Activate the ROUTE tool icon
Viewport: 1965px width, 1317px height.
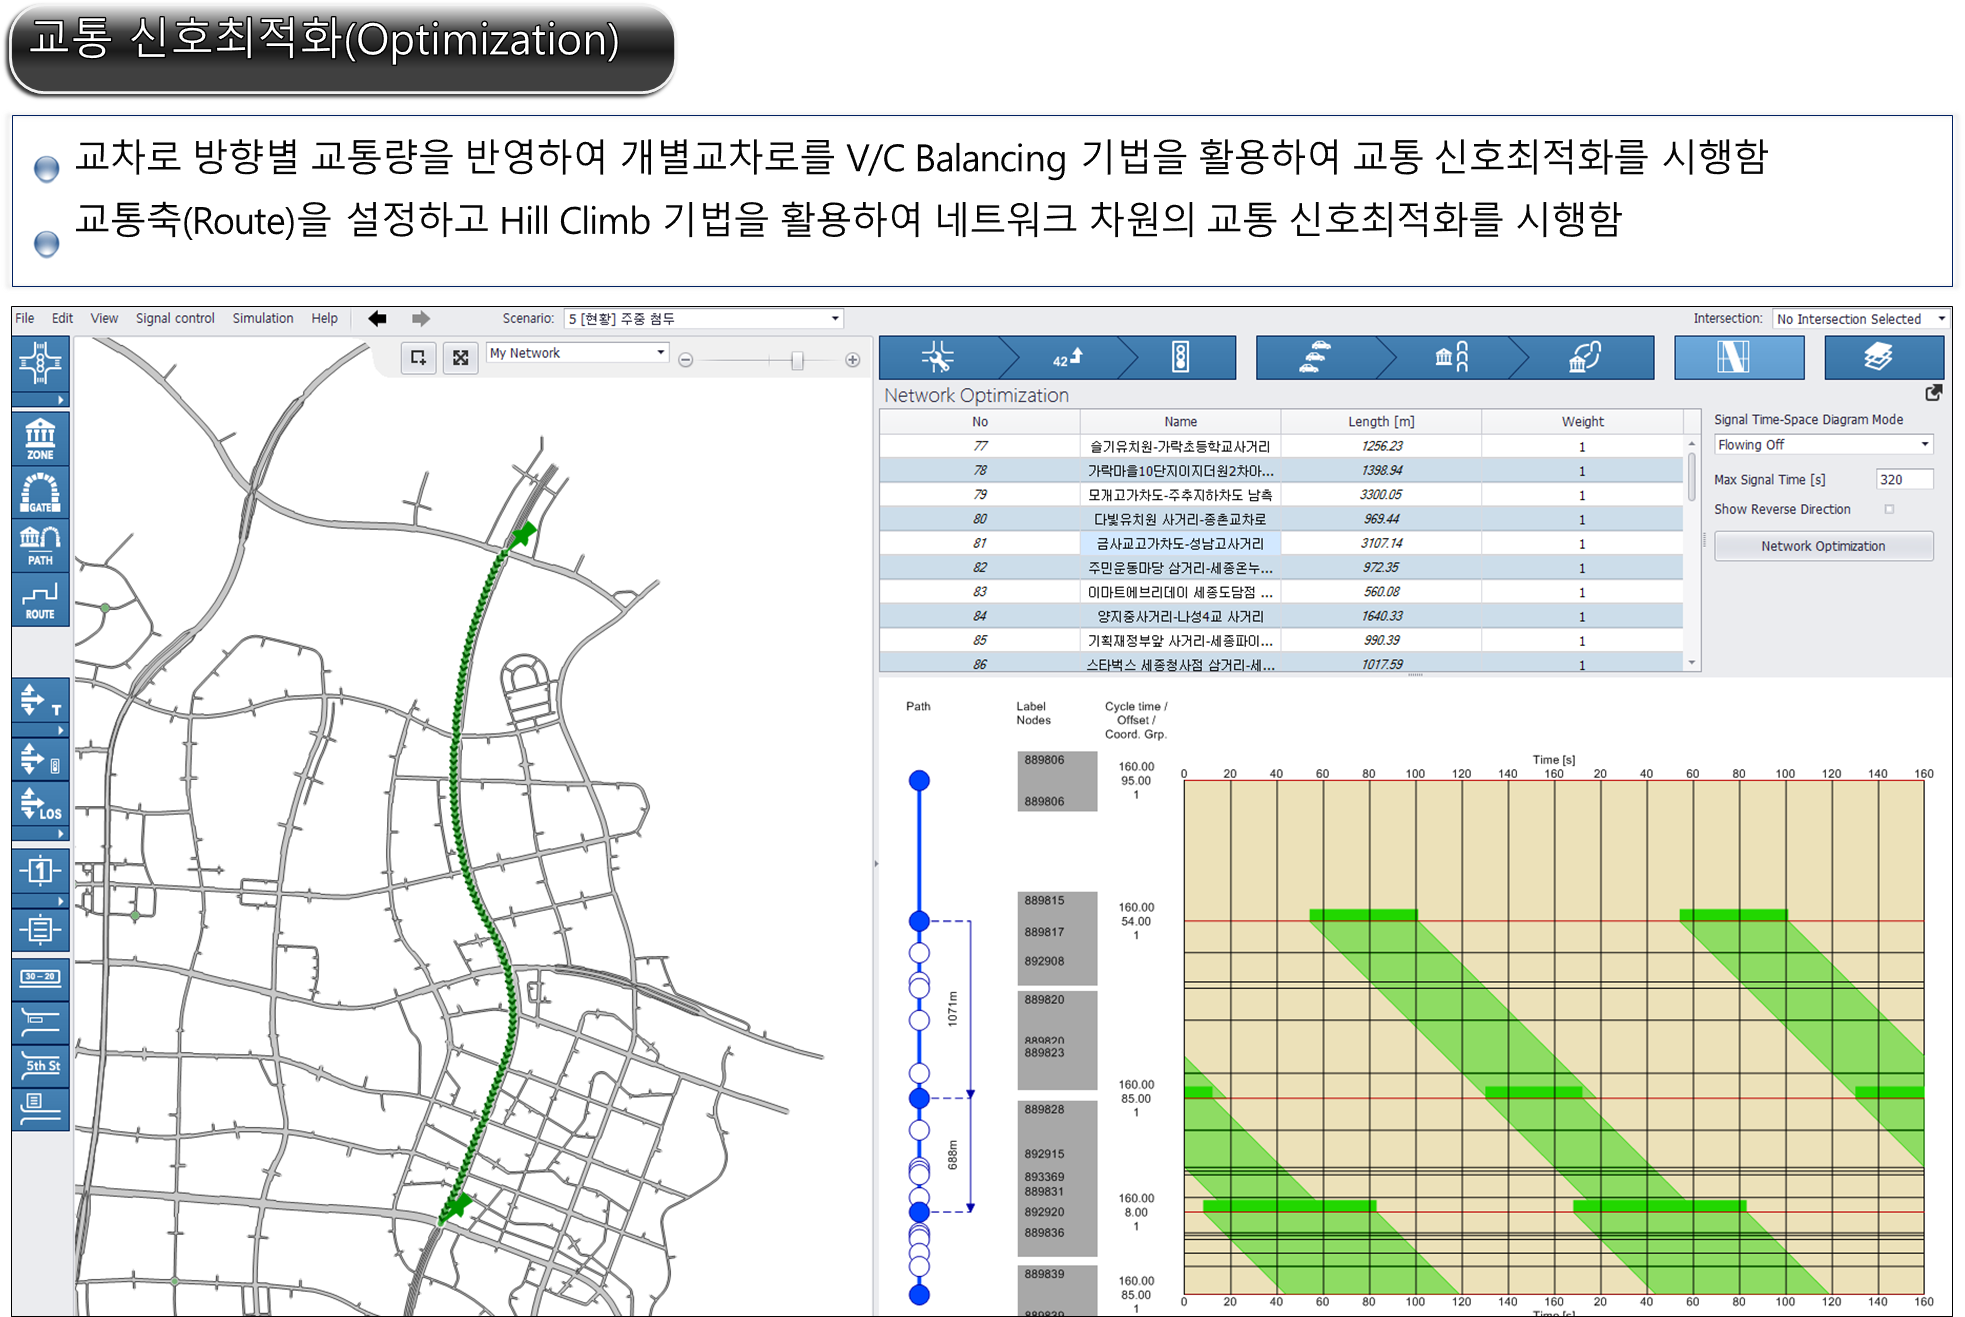40,600
